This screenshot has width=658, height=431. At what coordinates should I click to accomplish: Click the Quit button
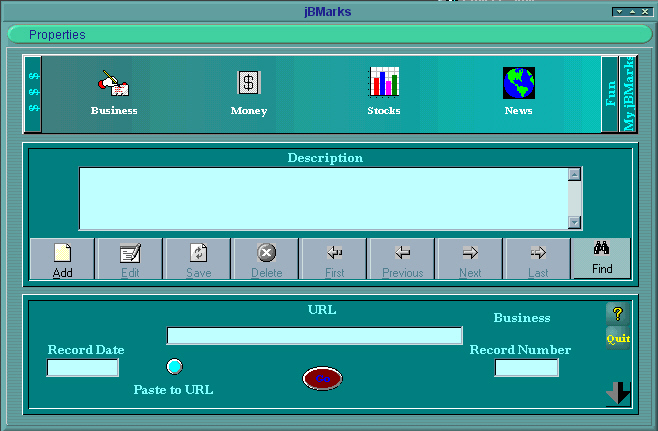[618, 338]
